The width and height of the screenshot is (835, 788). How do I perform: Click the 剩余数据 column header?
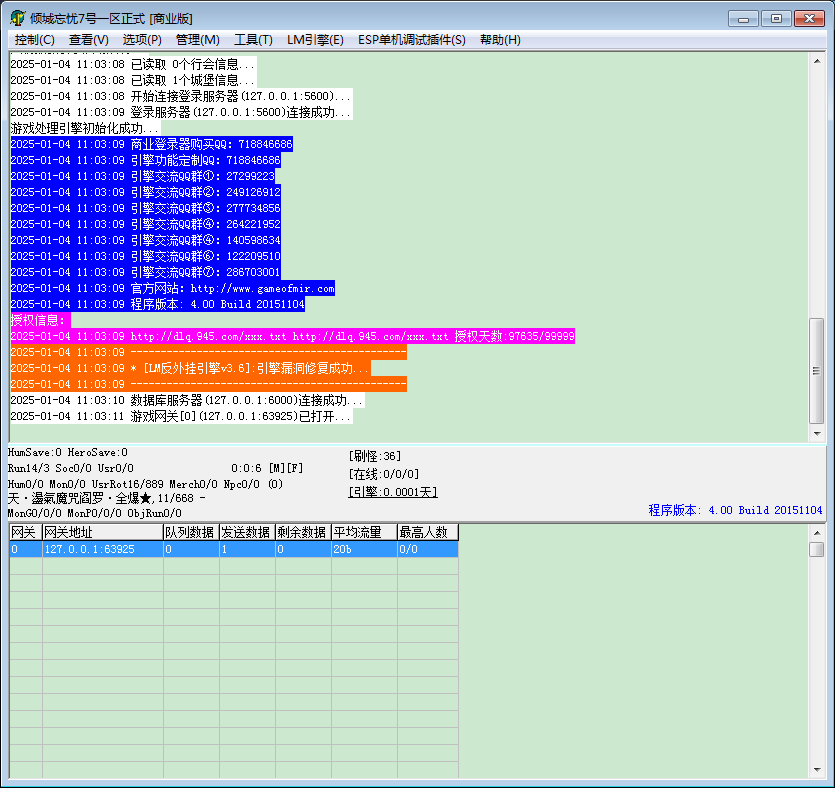[x=303, y=532]
